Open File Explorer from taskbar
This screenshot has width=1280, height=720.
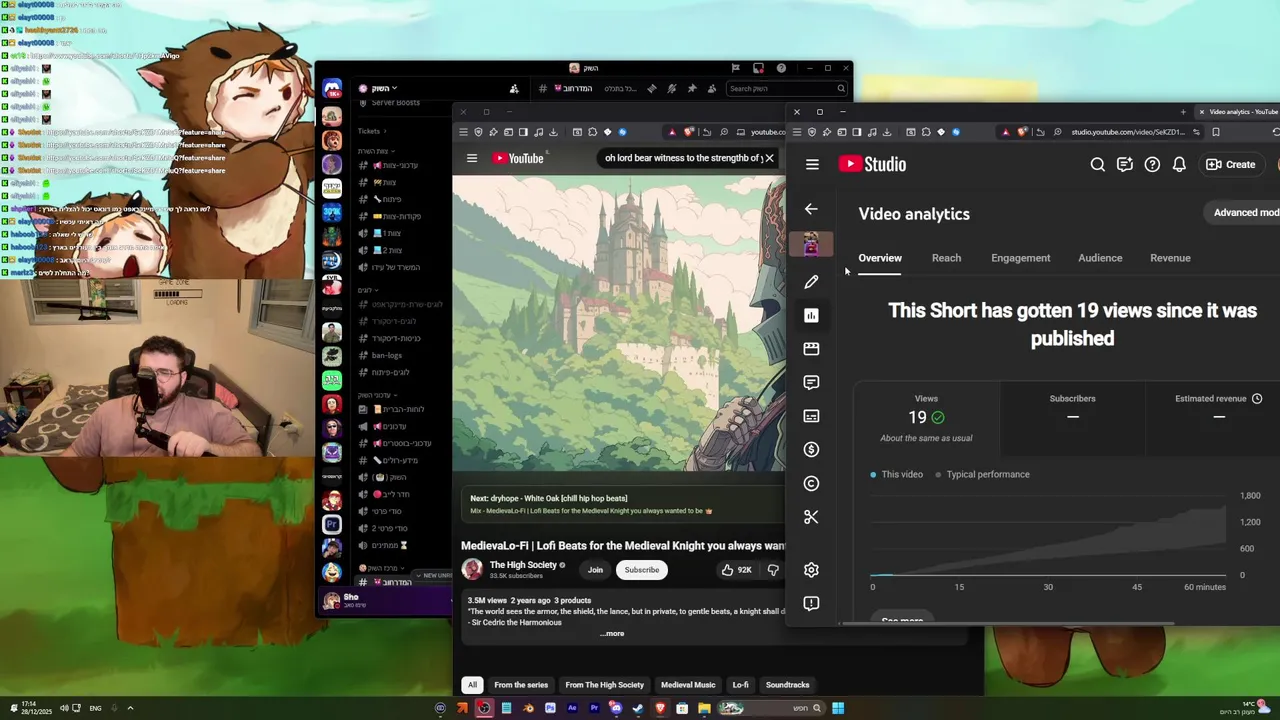pyautogui.click(x=704, y=709)
